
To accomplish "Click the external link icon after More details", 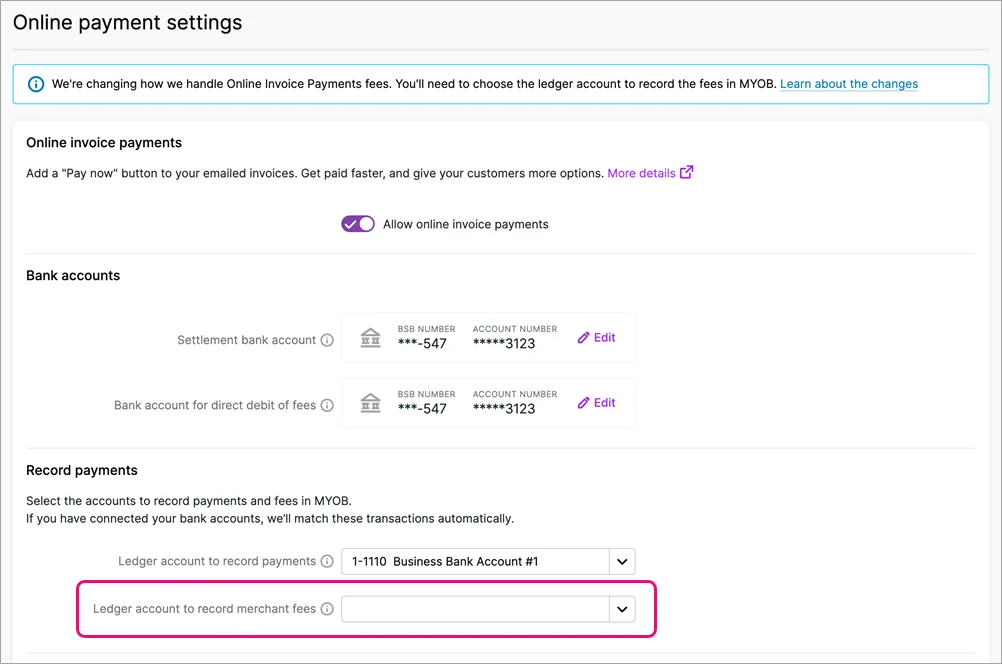I will [686, 172].
